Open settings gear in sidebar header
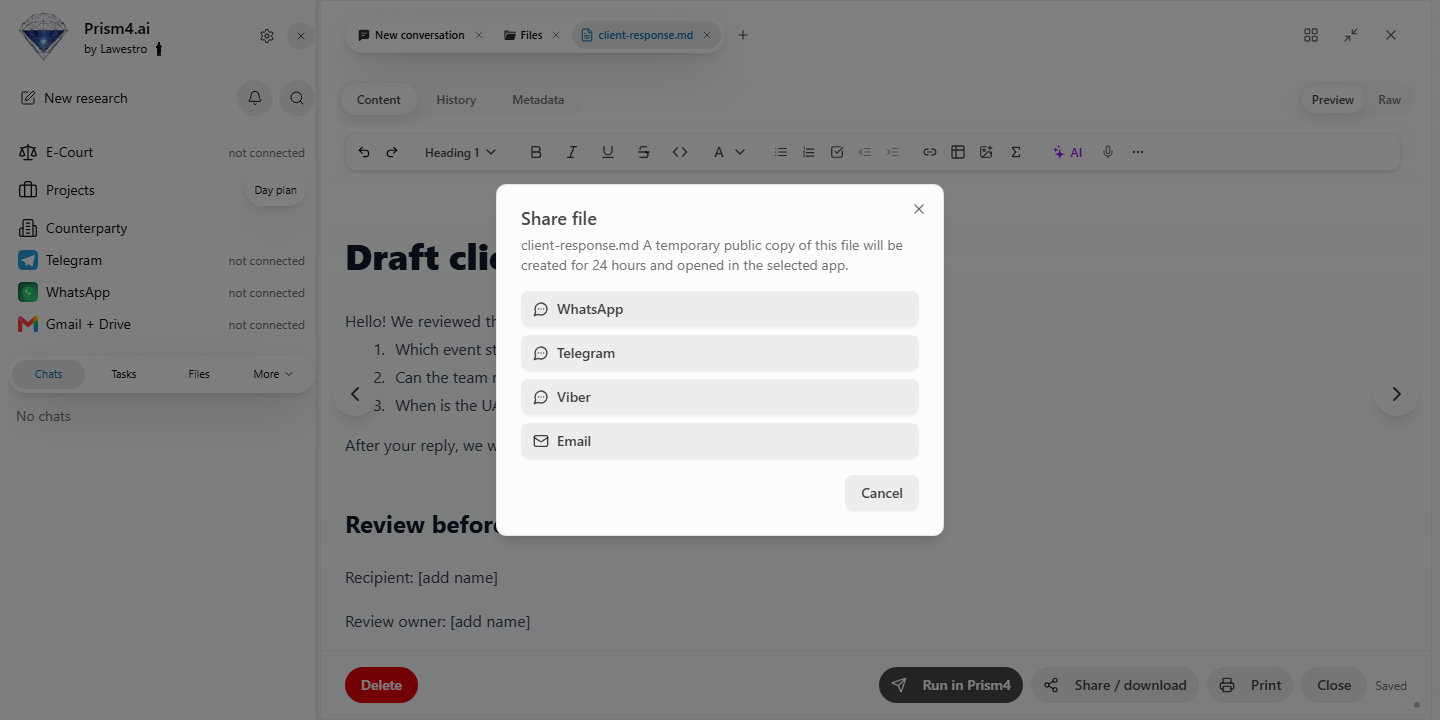The image size is (1440, 720). [267, 36]
